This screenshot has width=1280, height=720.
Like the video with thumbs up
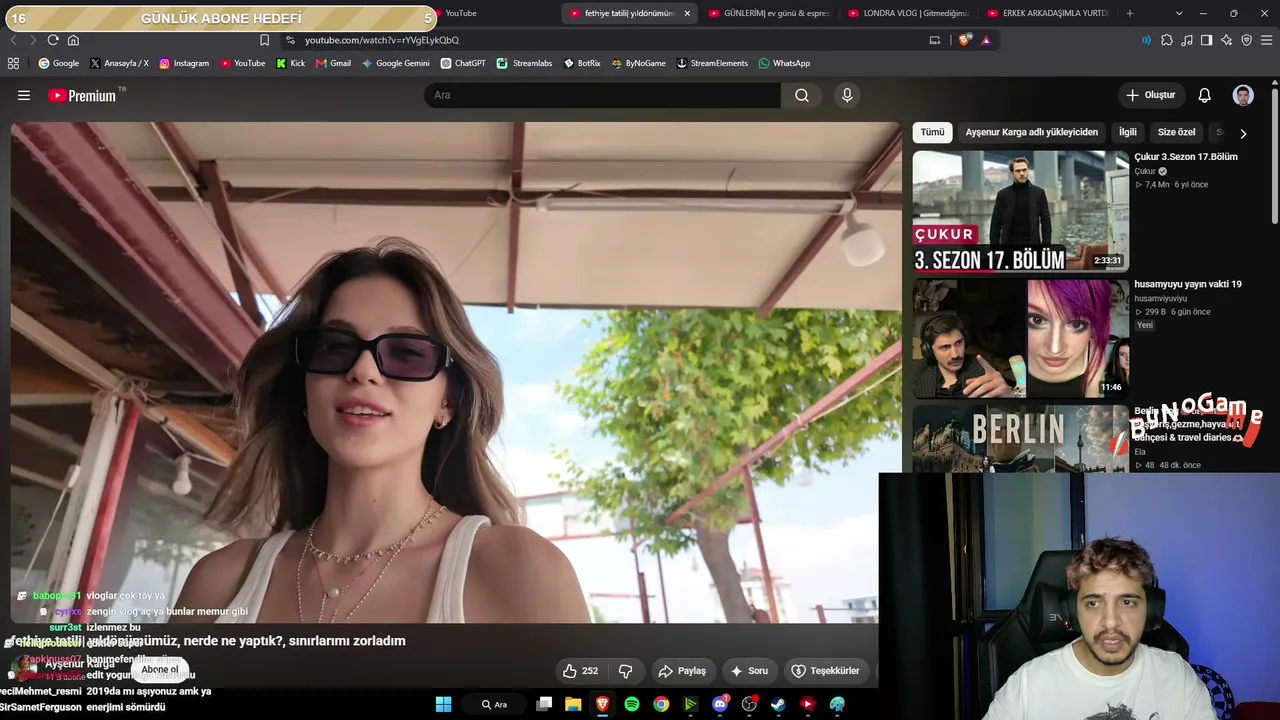[580, 671]
